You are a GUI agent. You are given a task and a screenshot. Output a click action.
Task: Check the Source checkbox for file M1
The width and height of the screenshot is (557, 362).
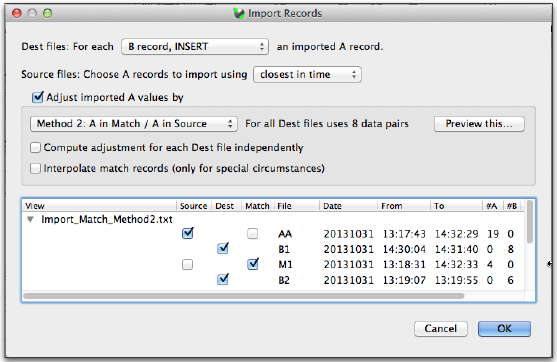point(187,264)
